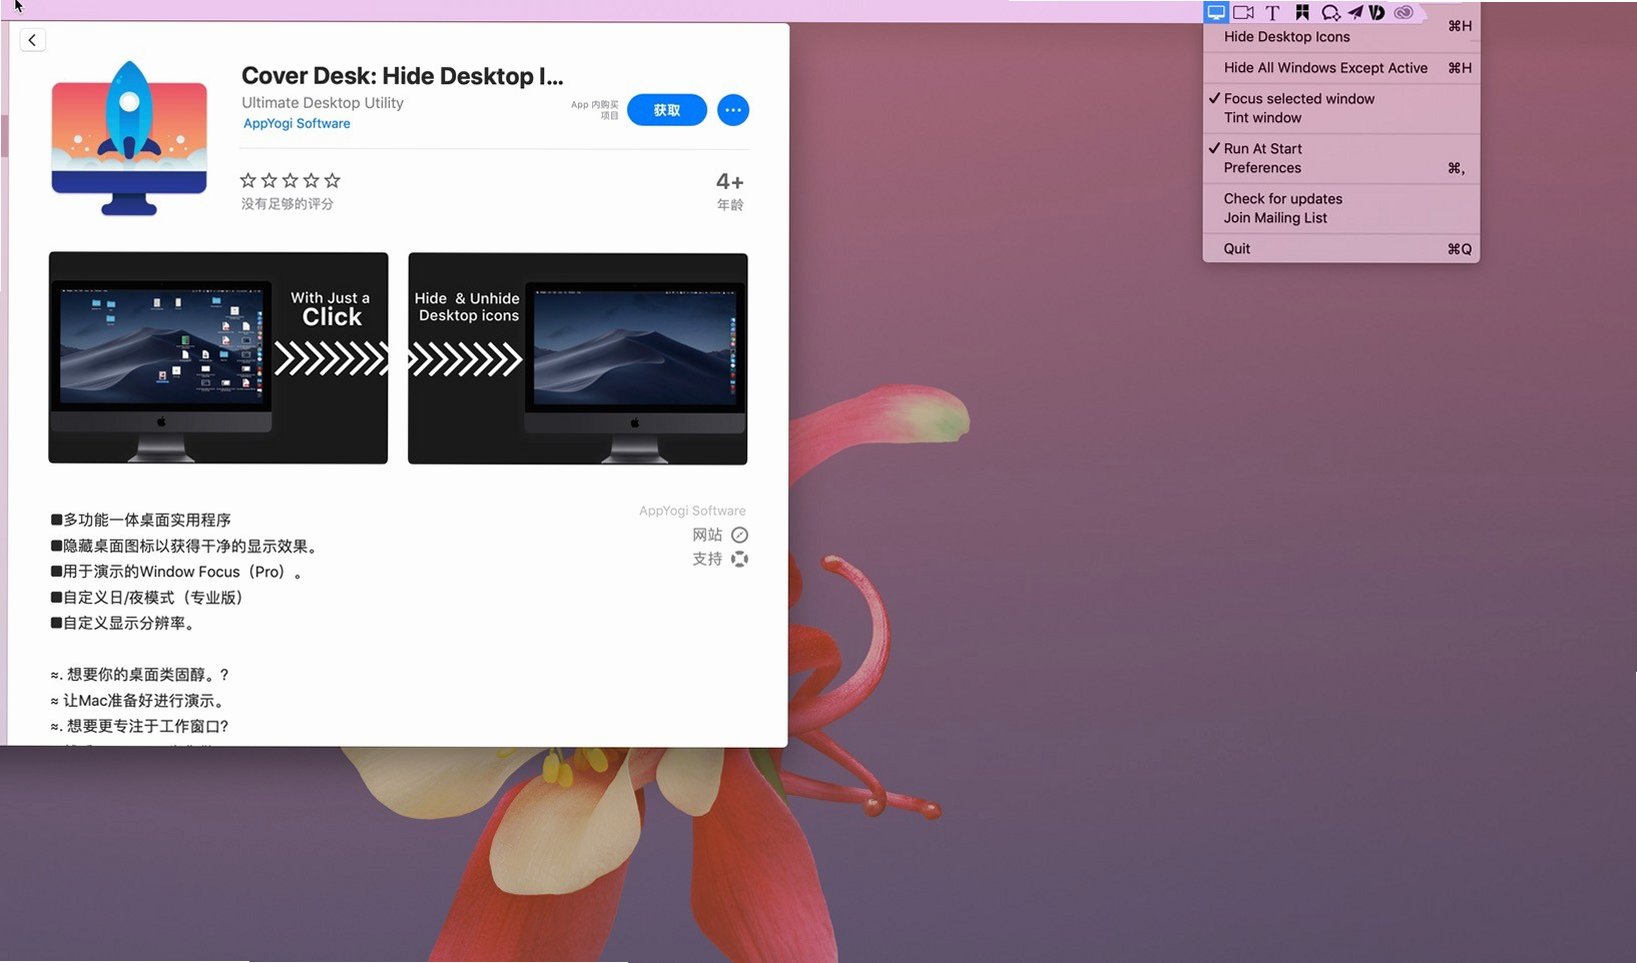Click the Cover Desk rocket app icon
The image size is (1637, 963).
click(x=129, y=138)
